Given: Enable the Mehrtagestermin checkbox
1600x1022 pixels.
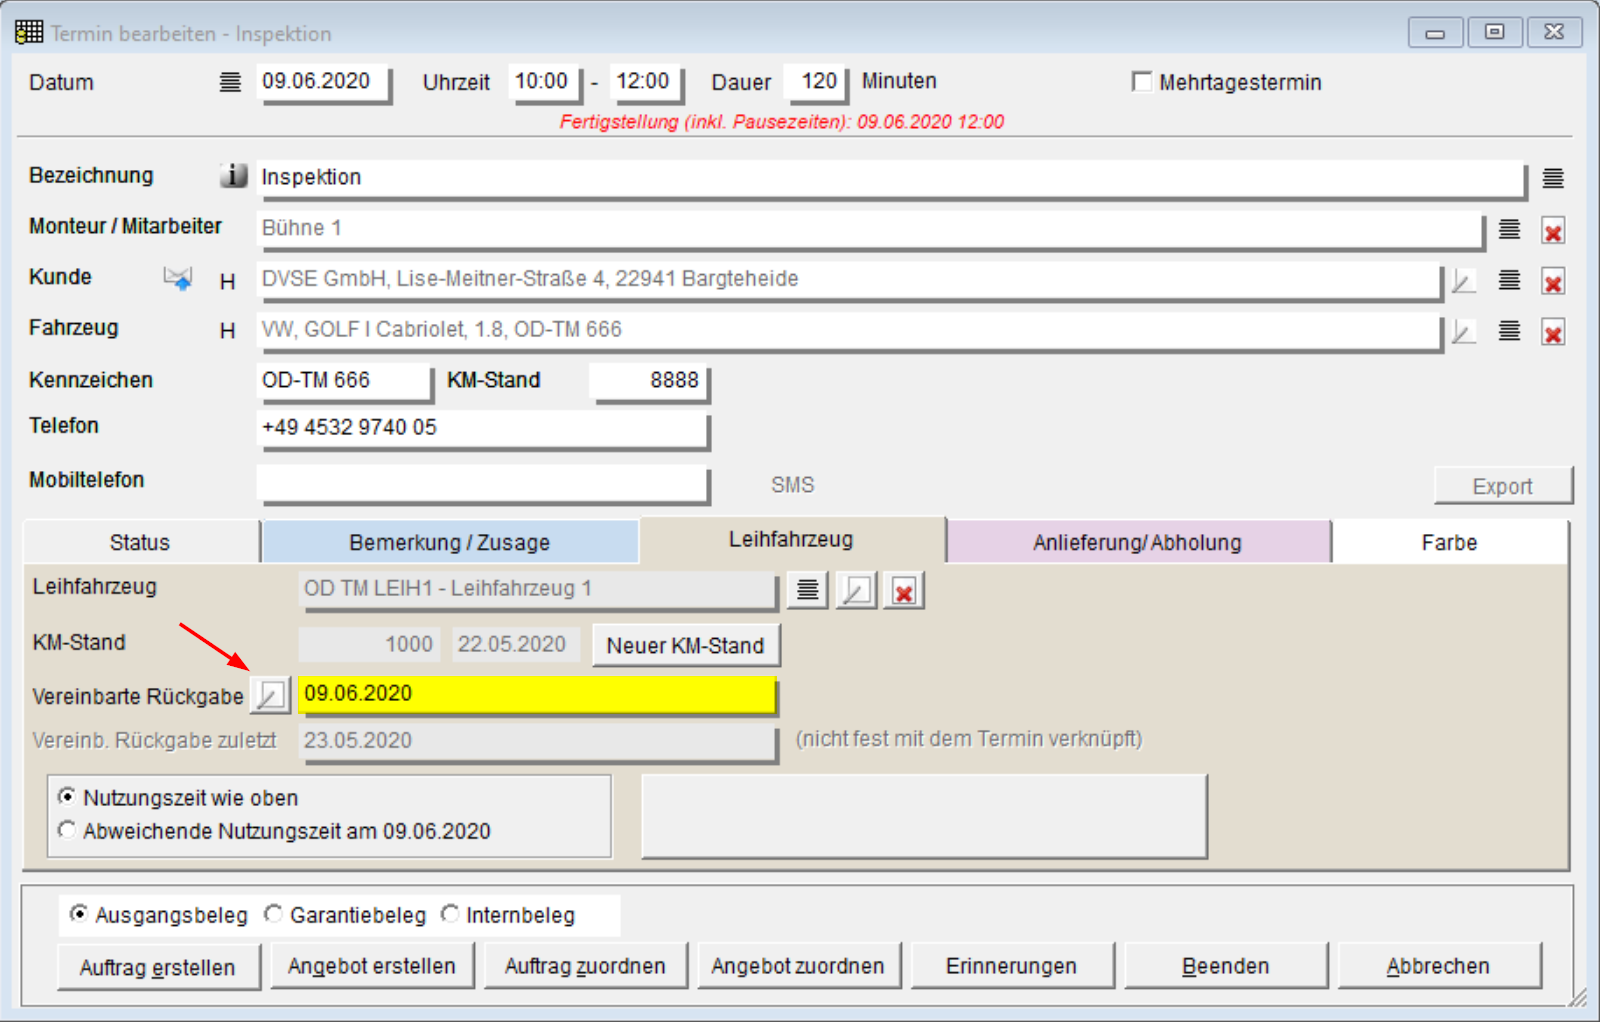Looking at the screenshot, I should (x=1141, y=81).
